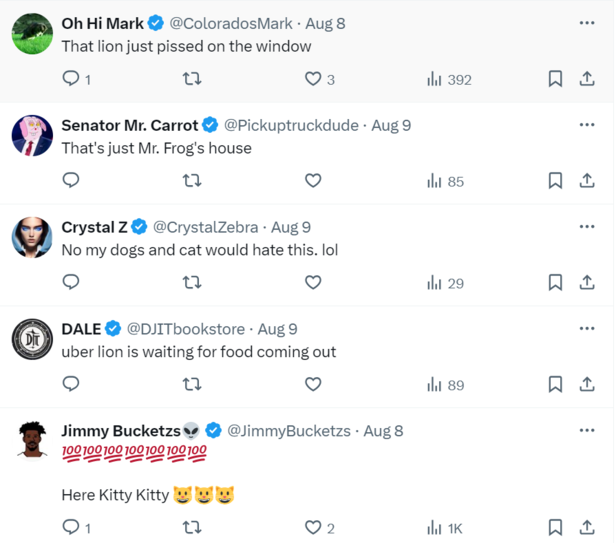The image size is (616, 543).
Task: Share DALE's tweet
Action: point(587,385)
